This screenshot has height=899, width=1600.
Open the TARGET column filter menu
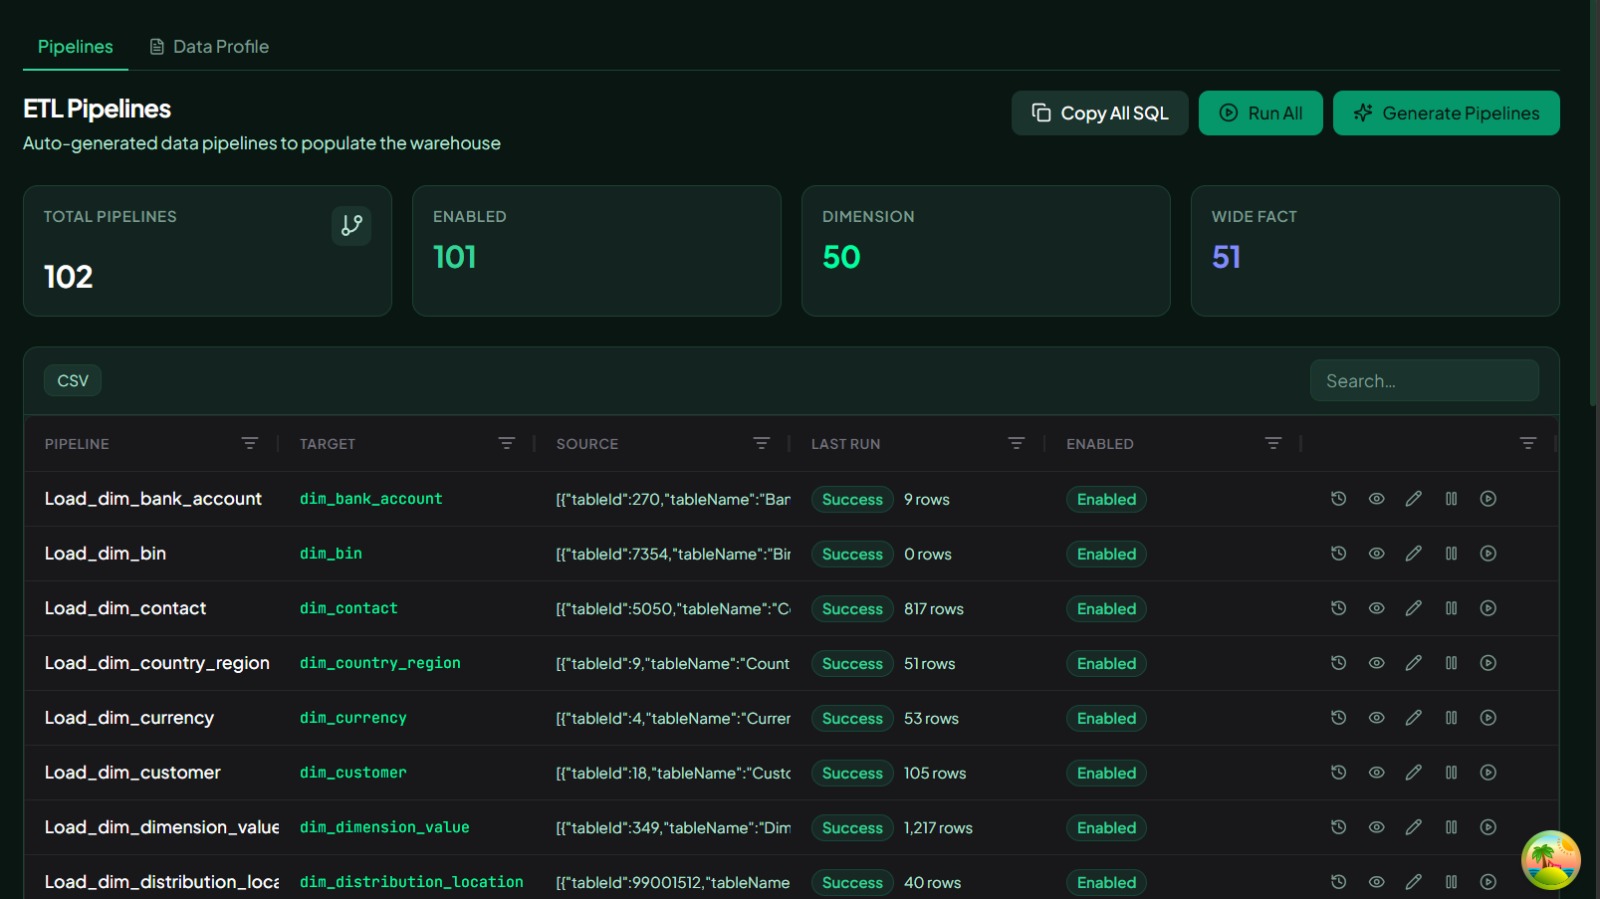507,443
